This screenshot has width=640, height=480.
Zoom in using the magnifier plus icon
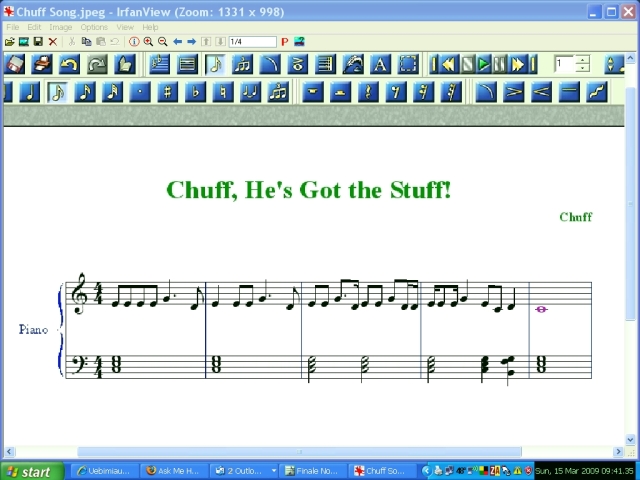tap(148, 42)
